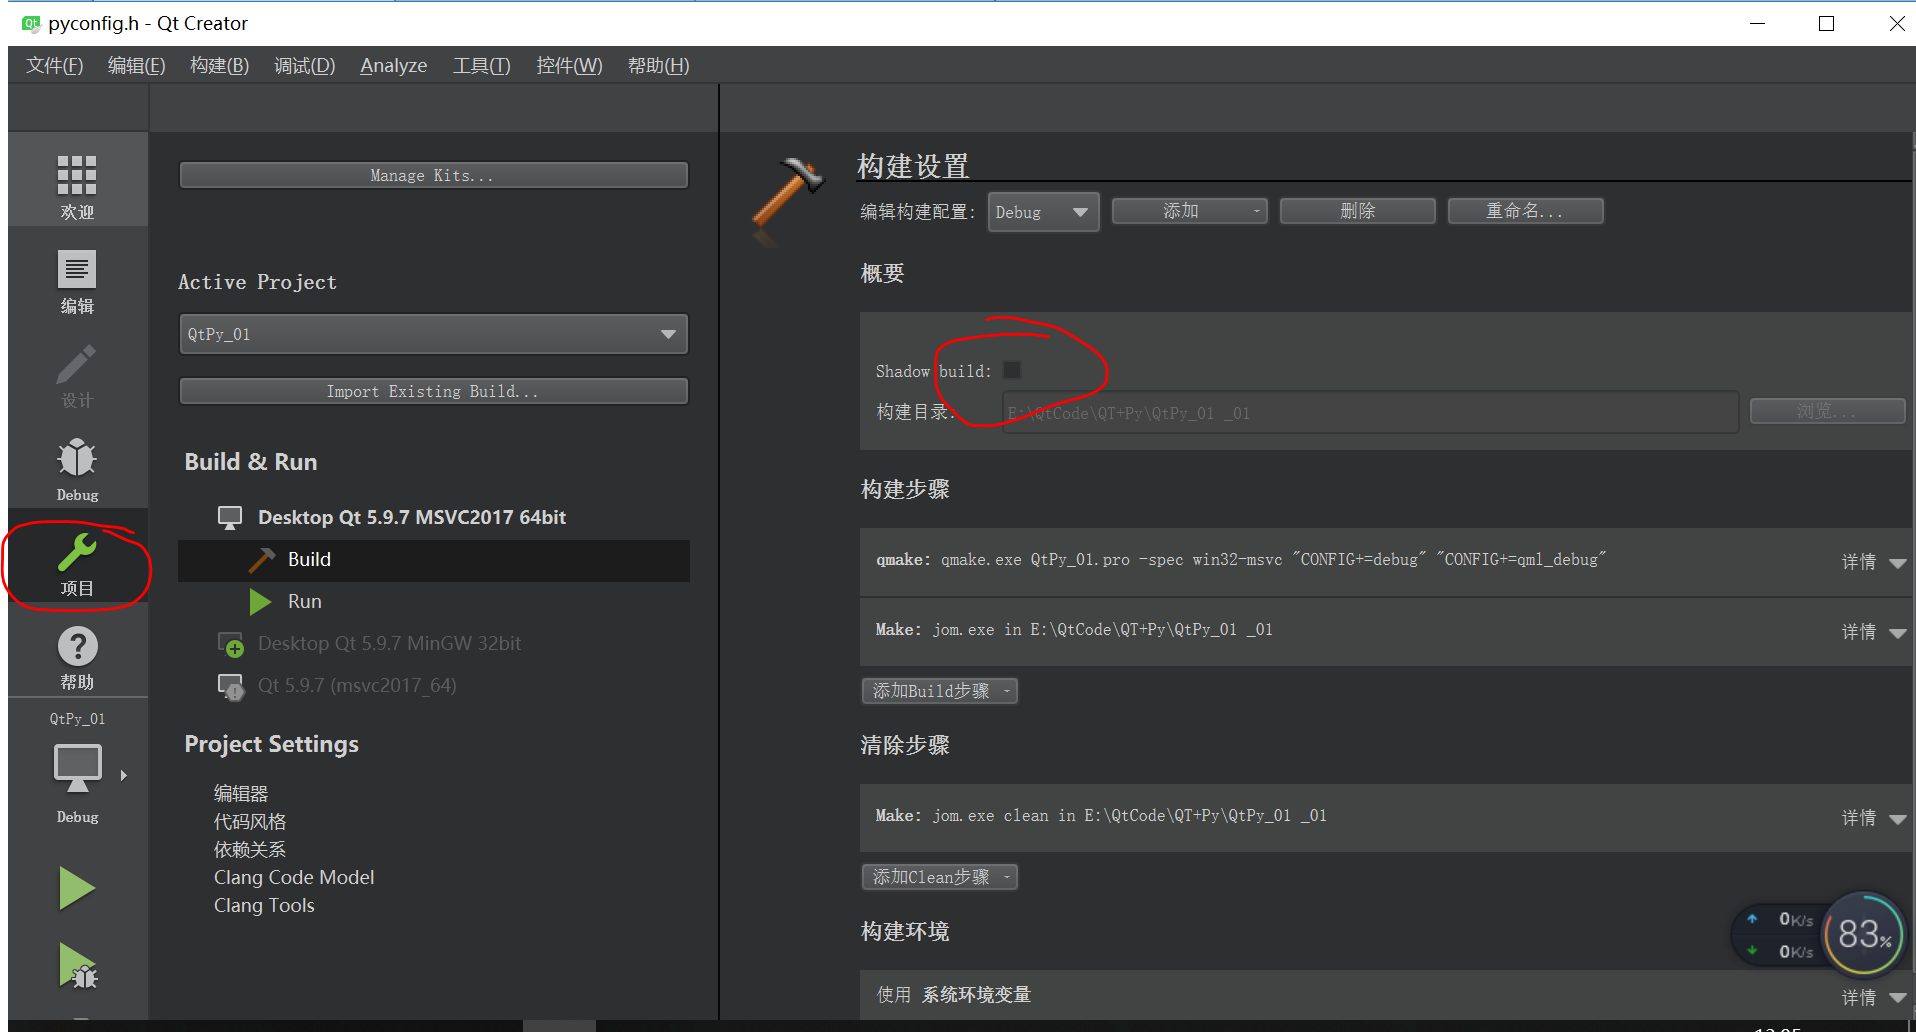
Task: Click the build directory path field
Action: point(1370,412)
